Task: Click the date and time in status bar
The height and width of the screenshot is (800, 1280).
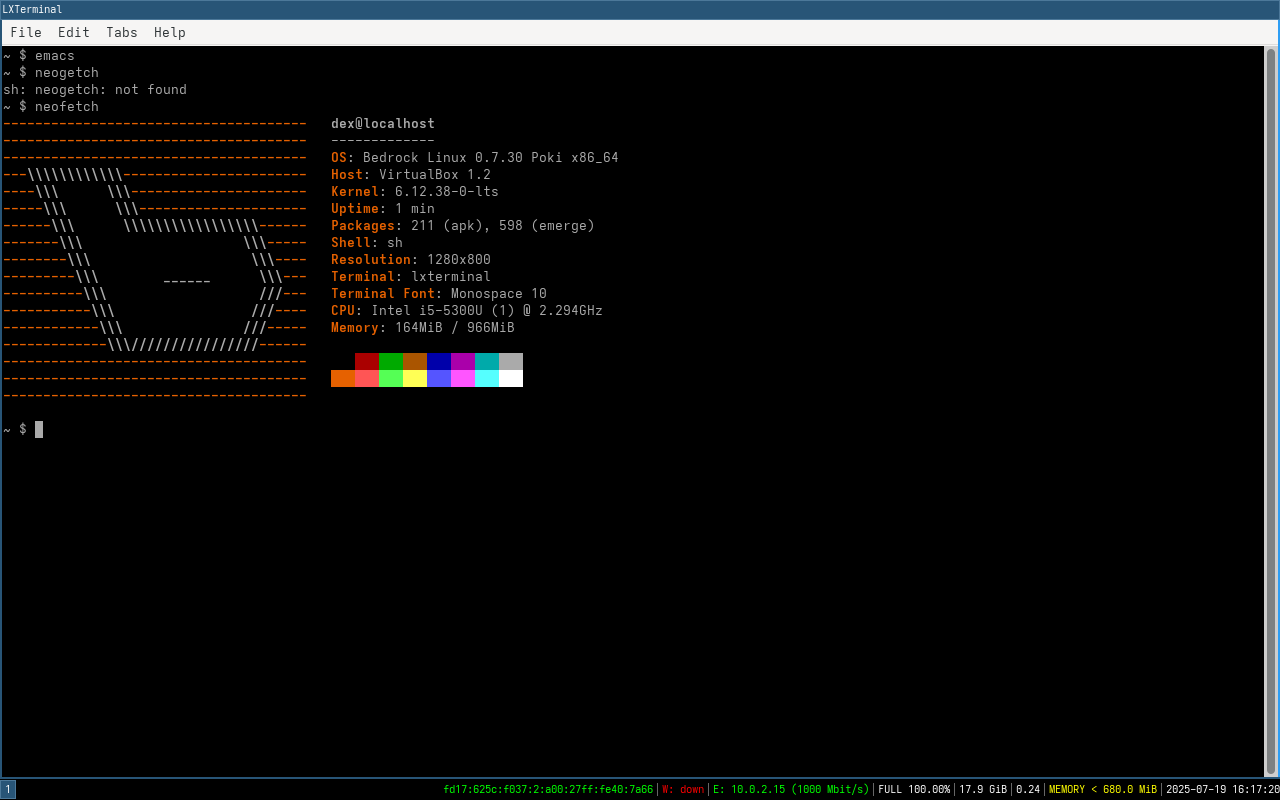Action: [1222, 789]
